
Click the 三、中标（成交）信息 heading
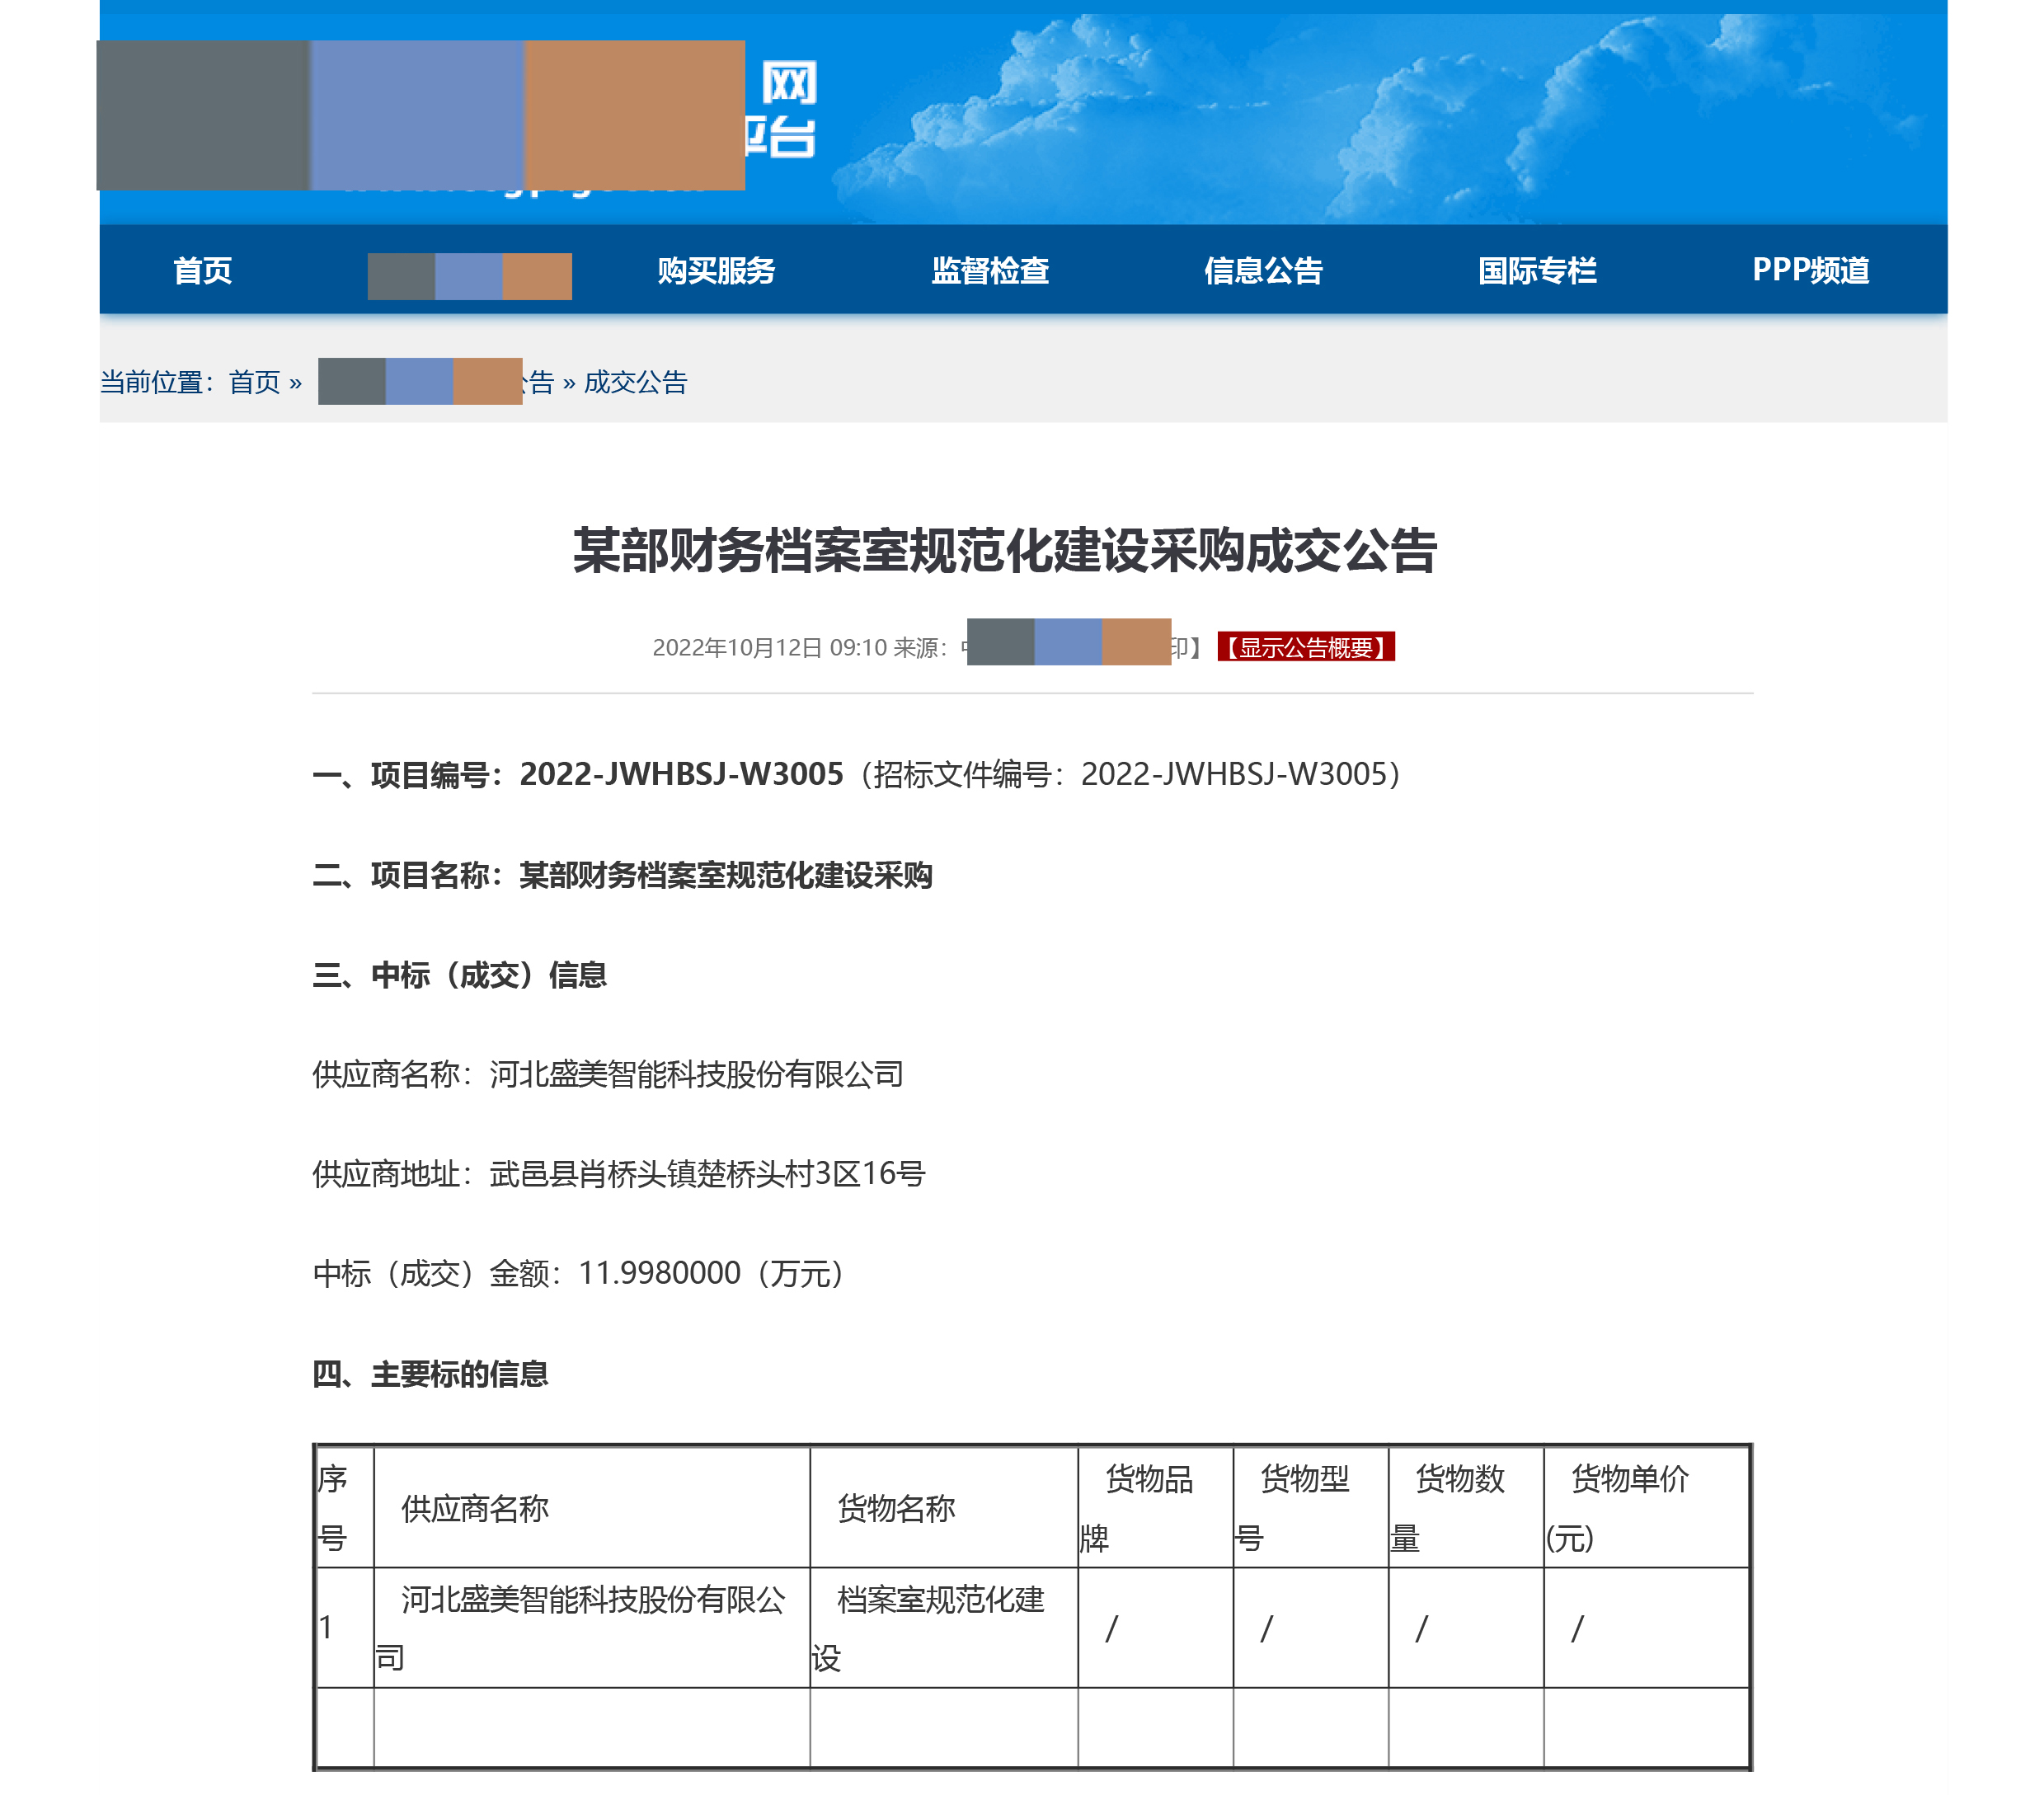(460, 975)
